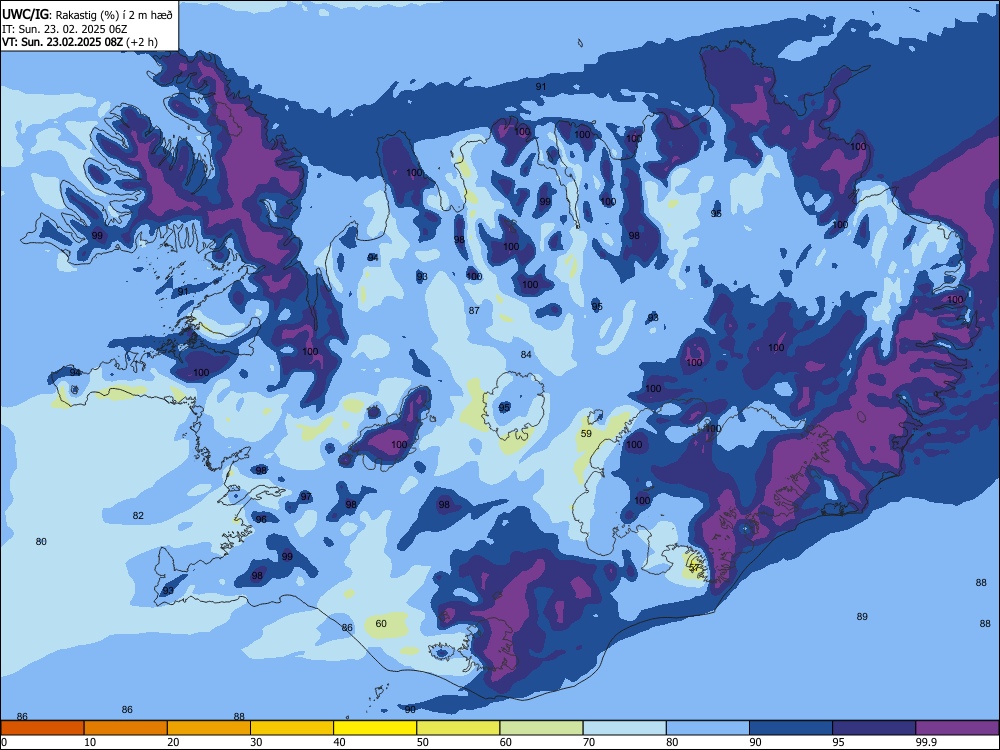The height and width of the screenshot is (750, 1000).
Task: Click the 95–99.9 indigo legend swatch
Action: click(874, 728)
